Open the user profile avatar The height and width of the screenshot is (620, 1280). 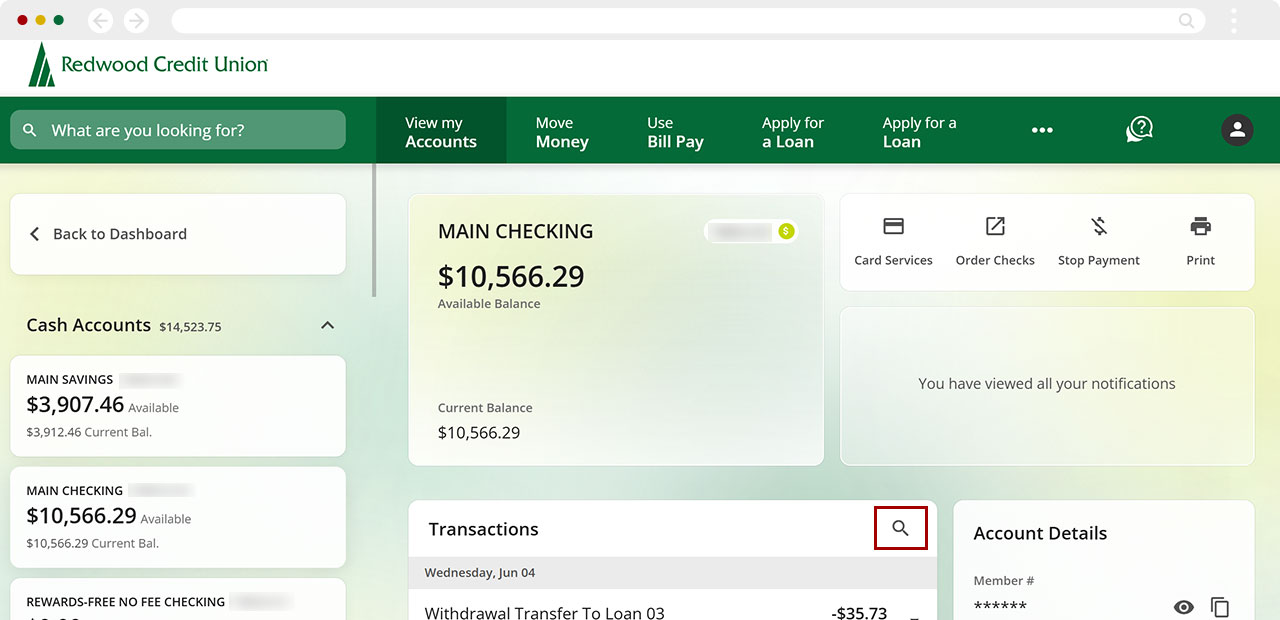pyautogui.click(x=1237, y=130)
